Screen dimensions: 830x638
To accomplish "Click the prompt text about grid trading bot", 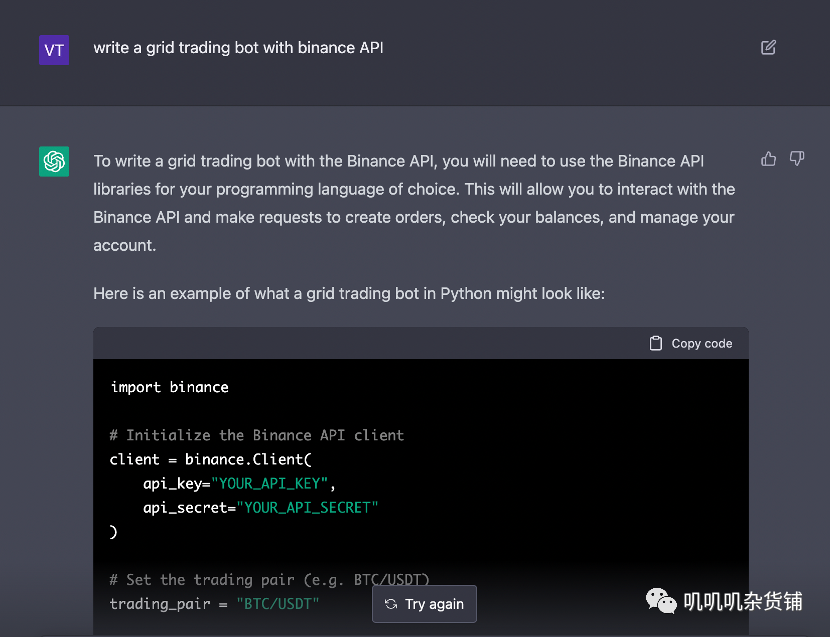I will pos(238,48).
